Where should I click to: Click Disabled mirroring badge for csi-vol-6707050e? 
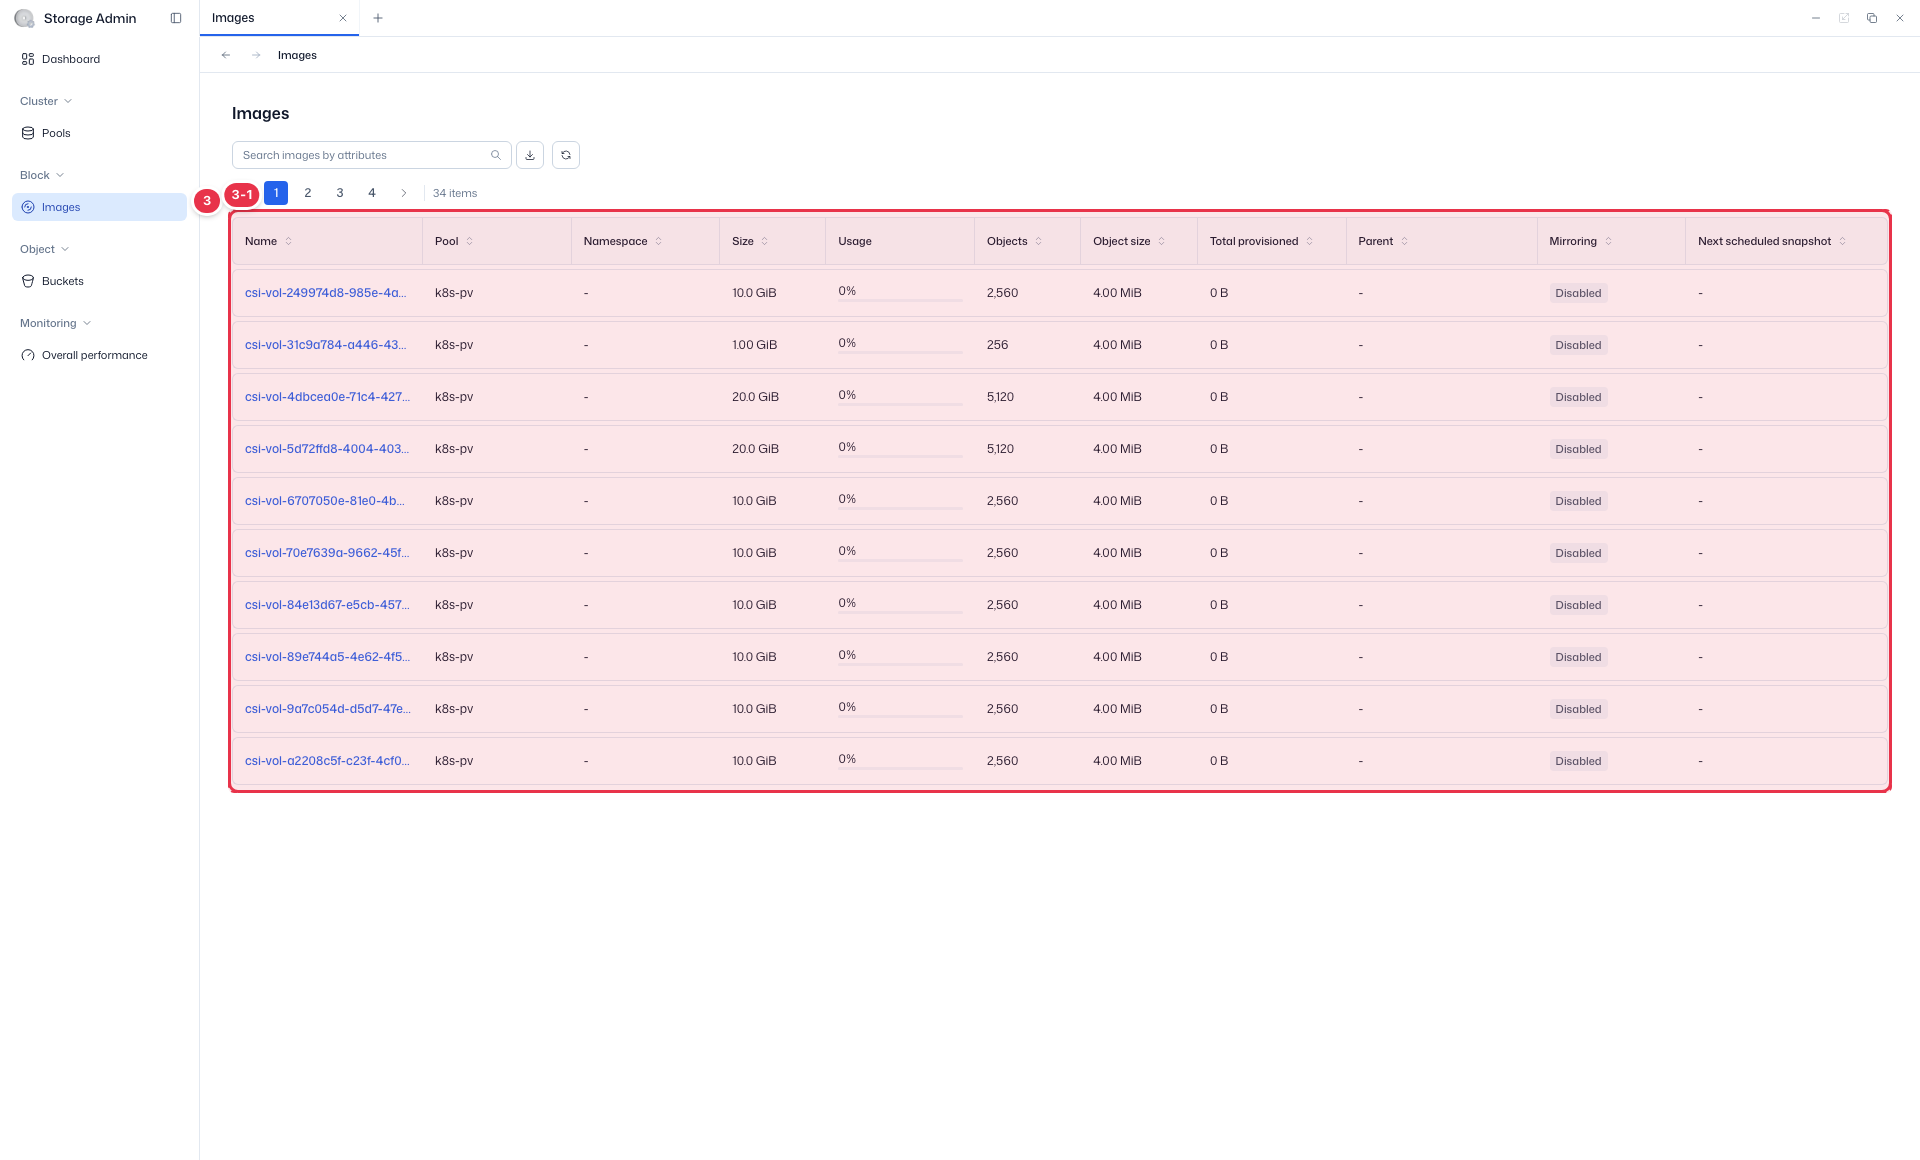coord(1578,501)
